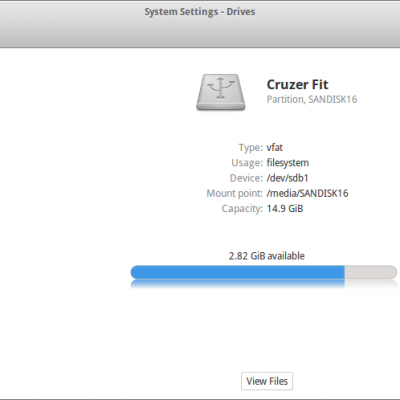Click the USB drive icon

tap(221, 92)
